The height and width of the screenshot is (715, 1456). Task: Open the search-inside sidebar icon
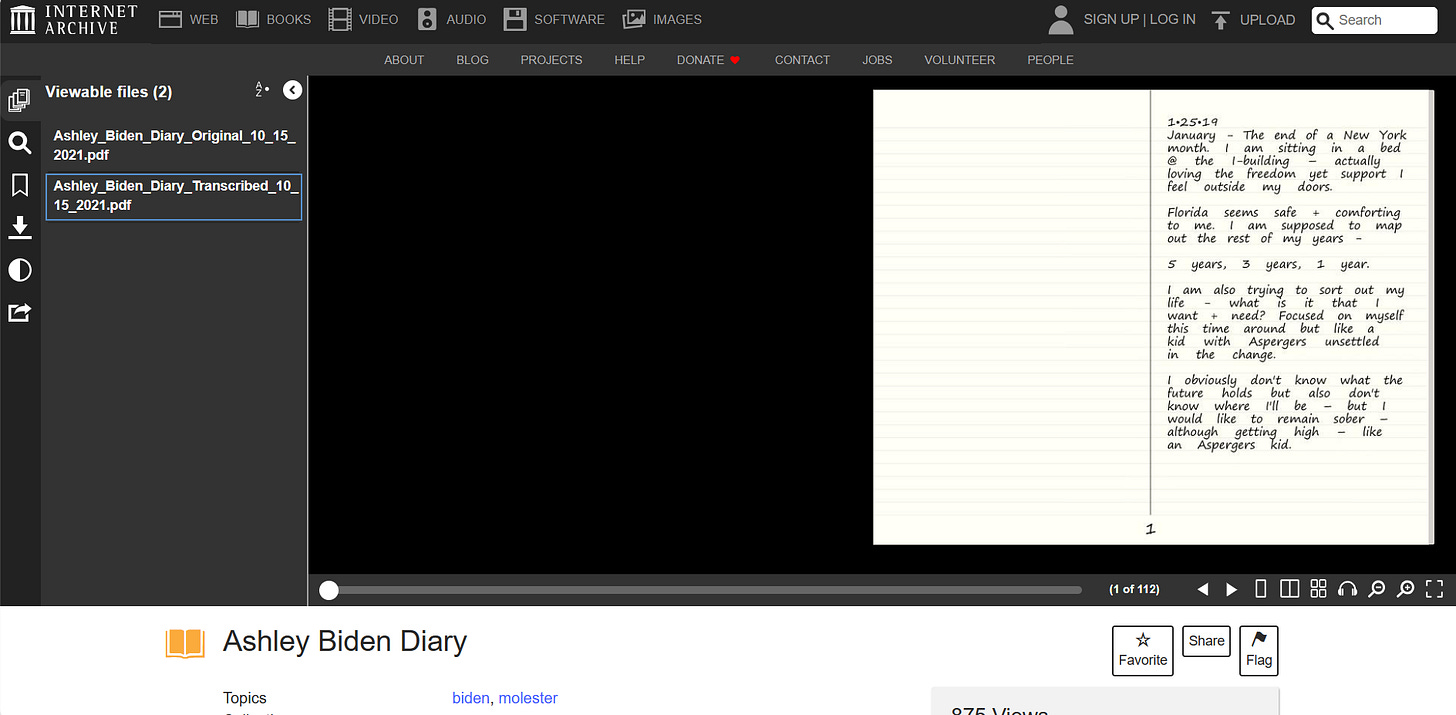pos(19,143)
